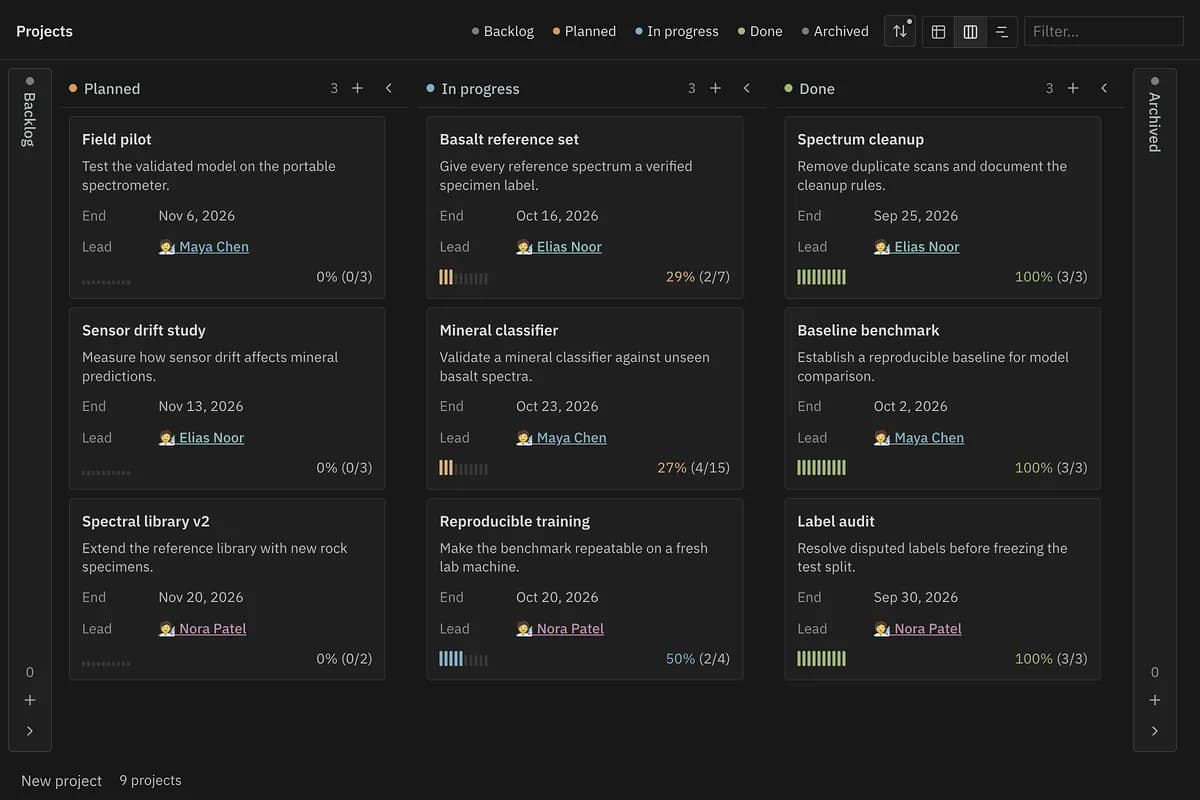Open the Basalt reference set card title
The width and height of the screenshot is (1200, 800).
[509, 139]
